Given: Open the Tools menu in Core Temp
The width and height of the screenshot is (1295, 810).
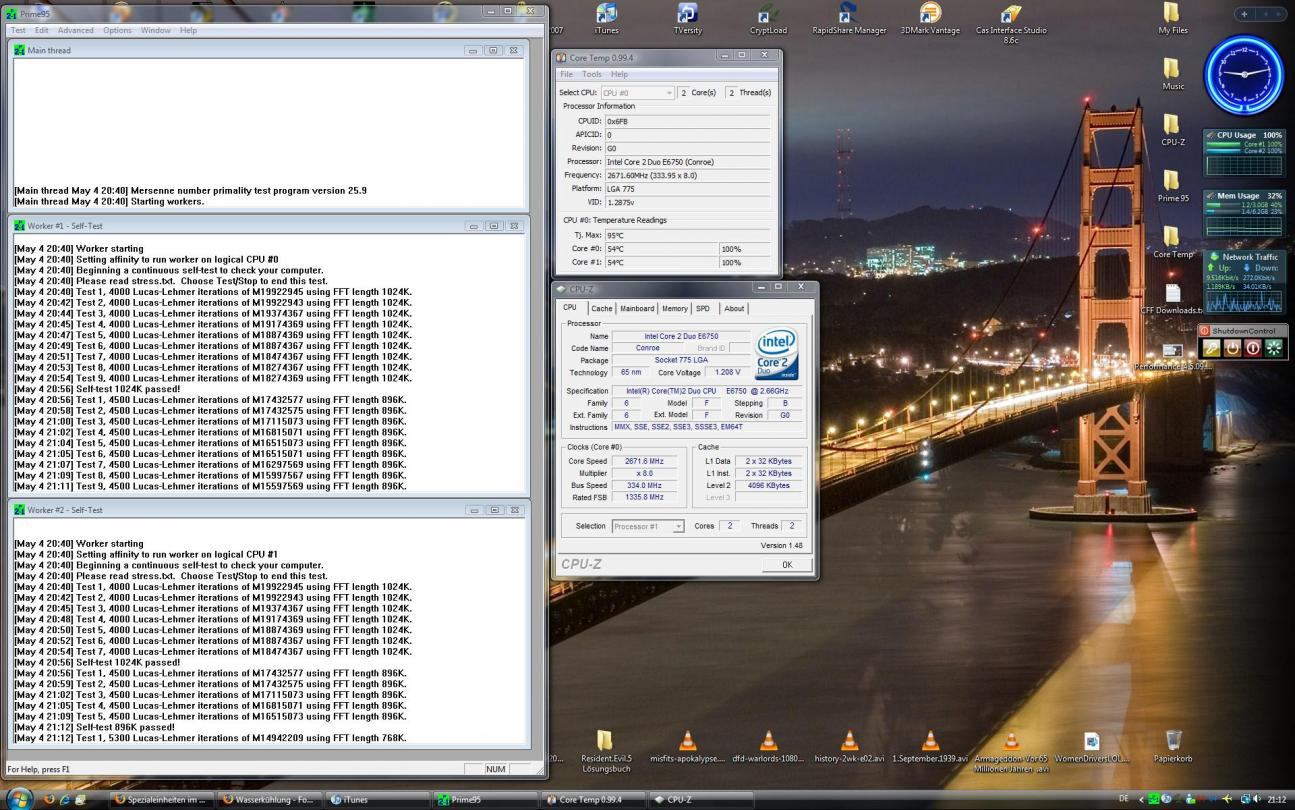Looking at the screenshot, I should click(x=592, y=74).
